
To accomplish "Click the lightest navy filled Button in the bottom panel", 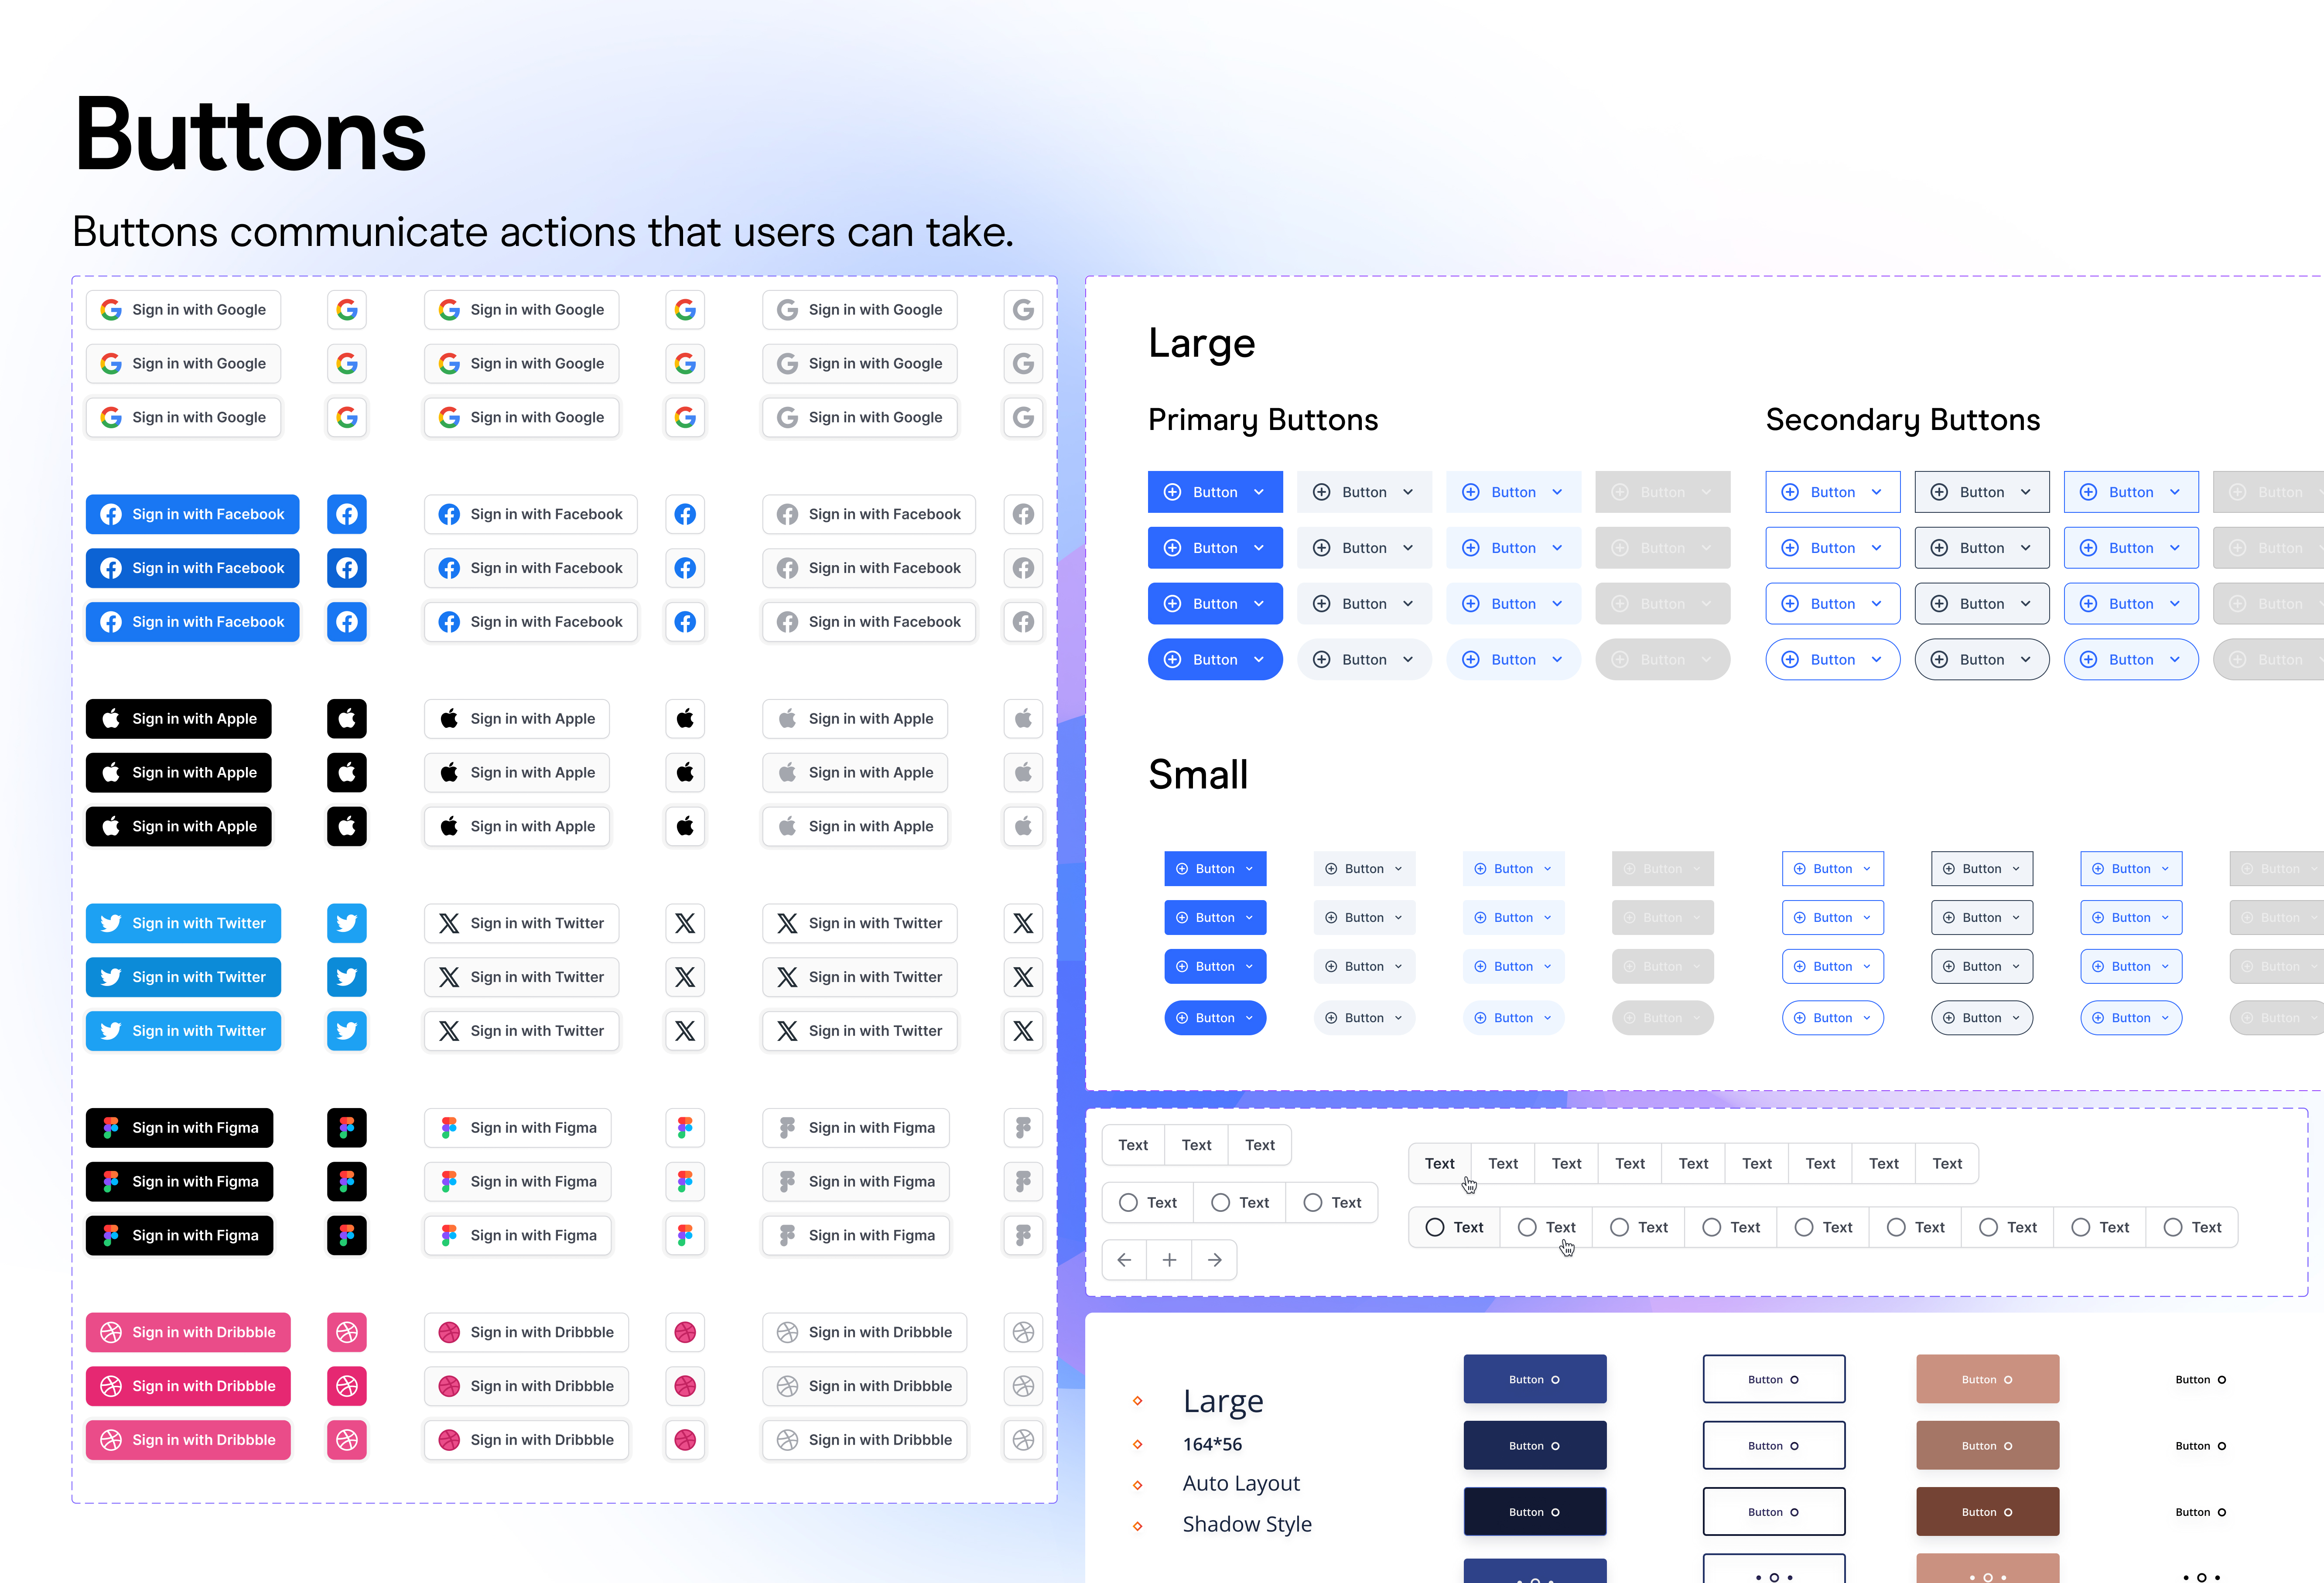I will coord(1535,1379).
